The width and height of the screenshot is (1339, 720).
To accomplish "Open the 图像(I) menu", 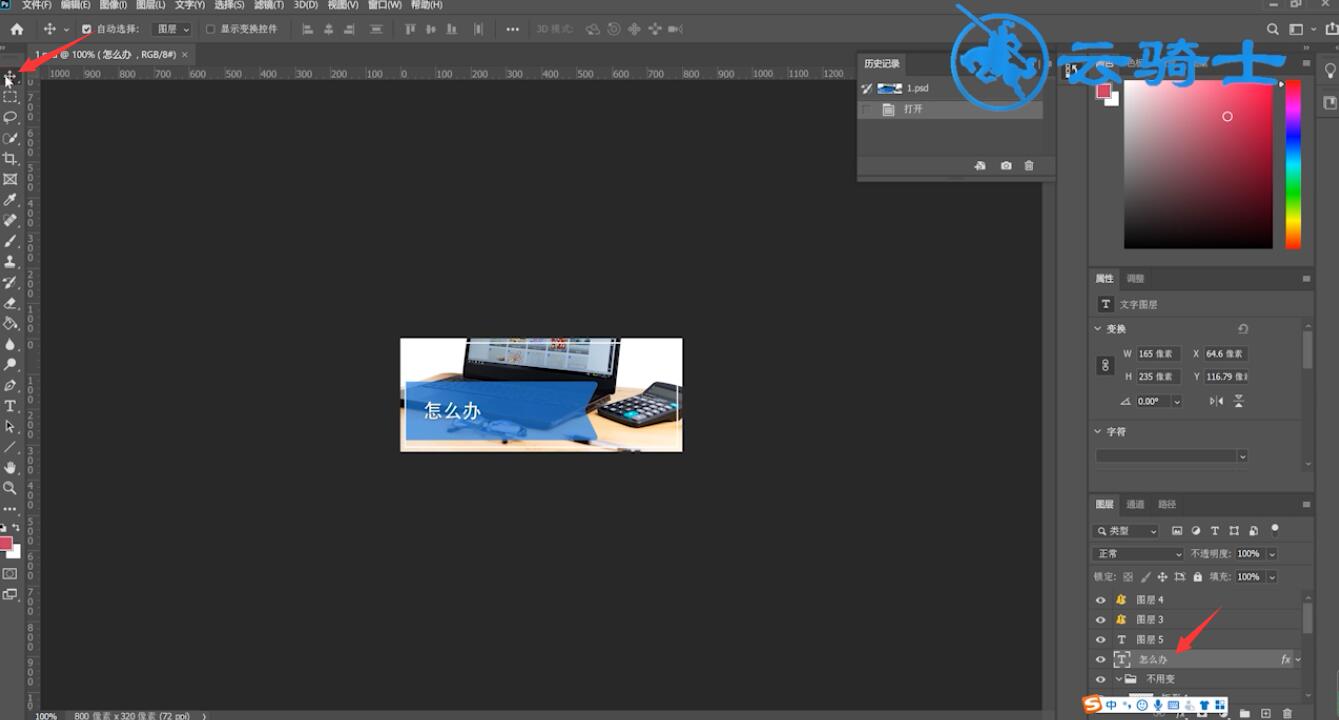I will (113, 5).
